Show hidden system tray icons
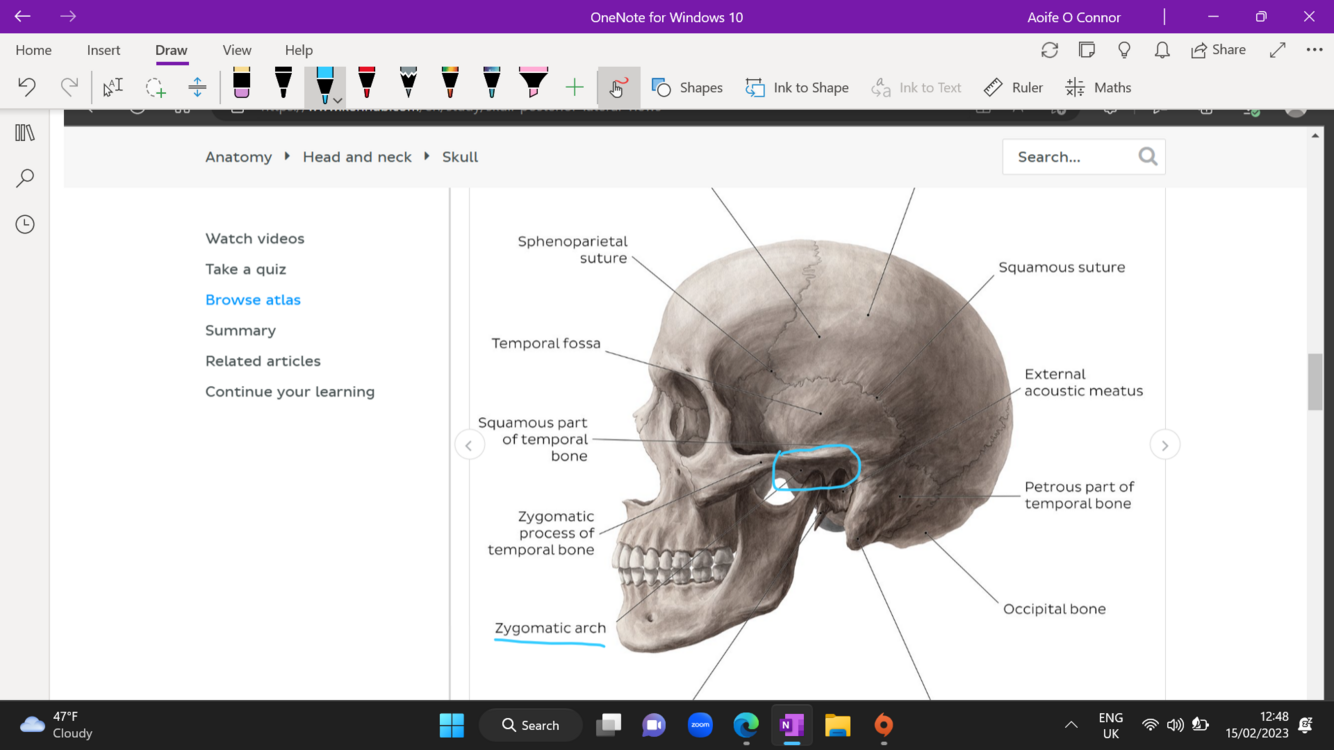Image resolution: width=1334 pixels, height=750 pixels. (x=1071, y=725)
